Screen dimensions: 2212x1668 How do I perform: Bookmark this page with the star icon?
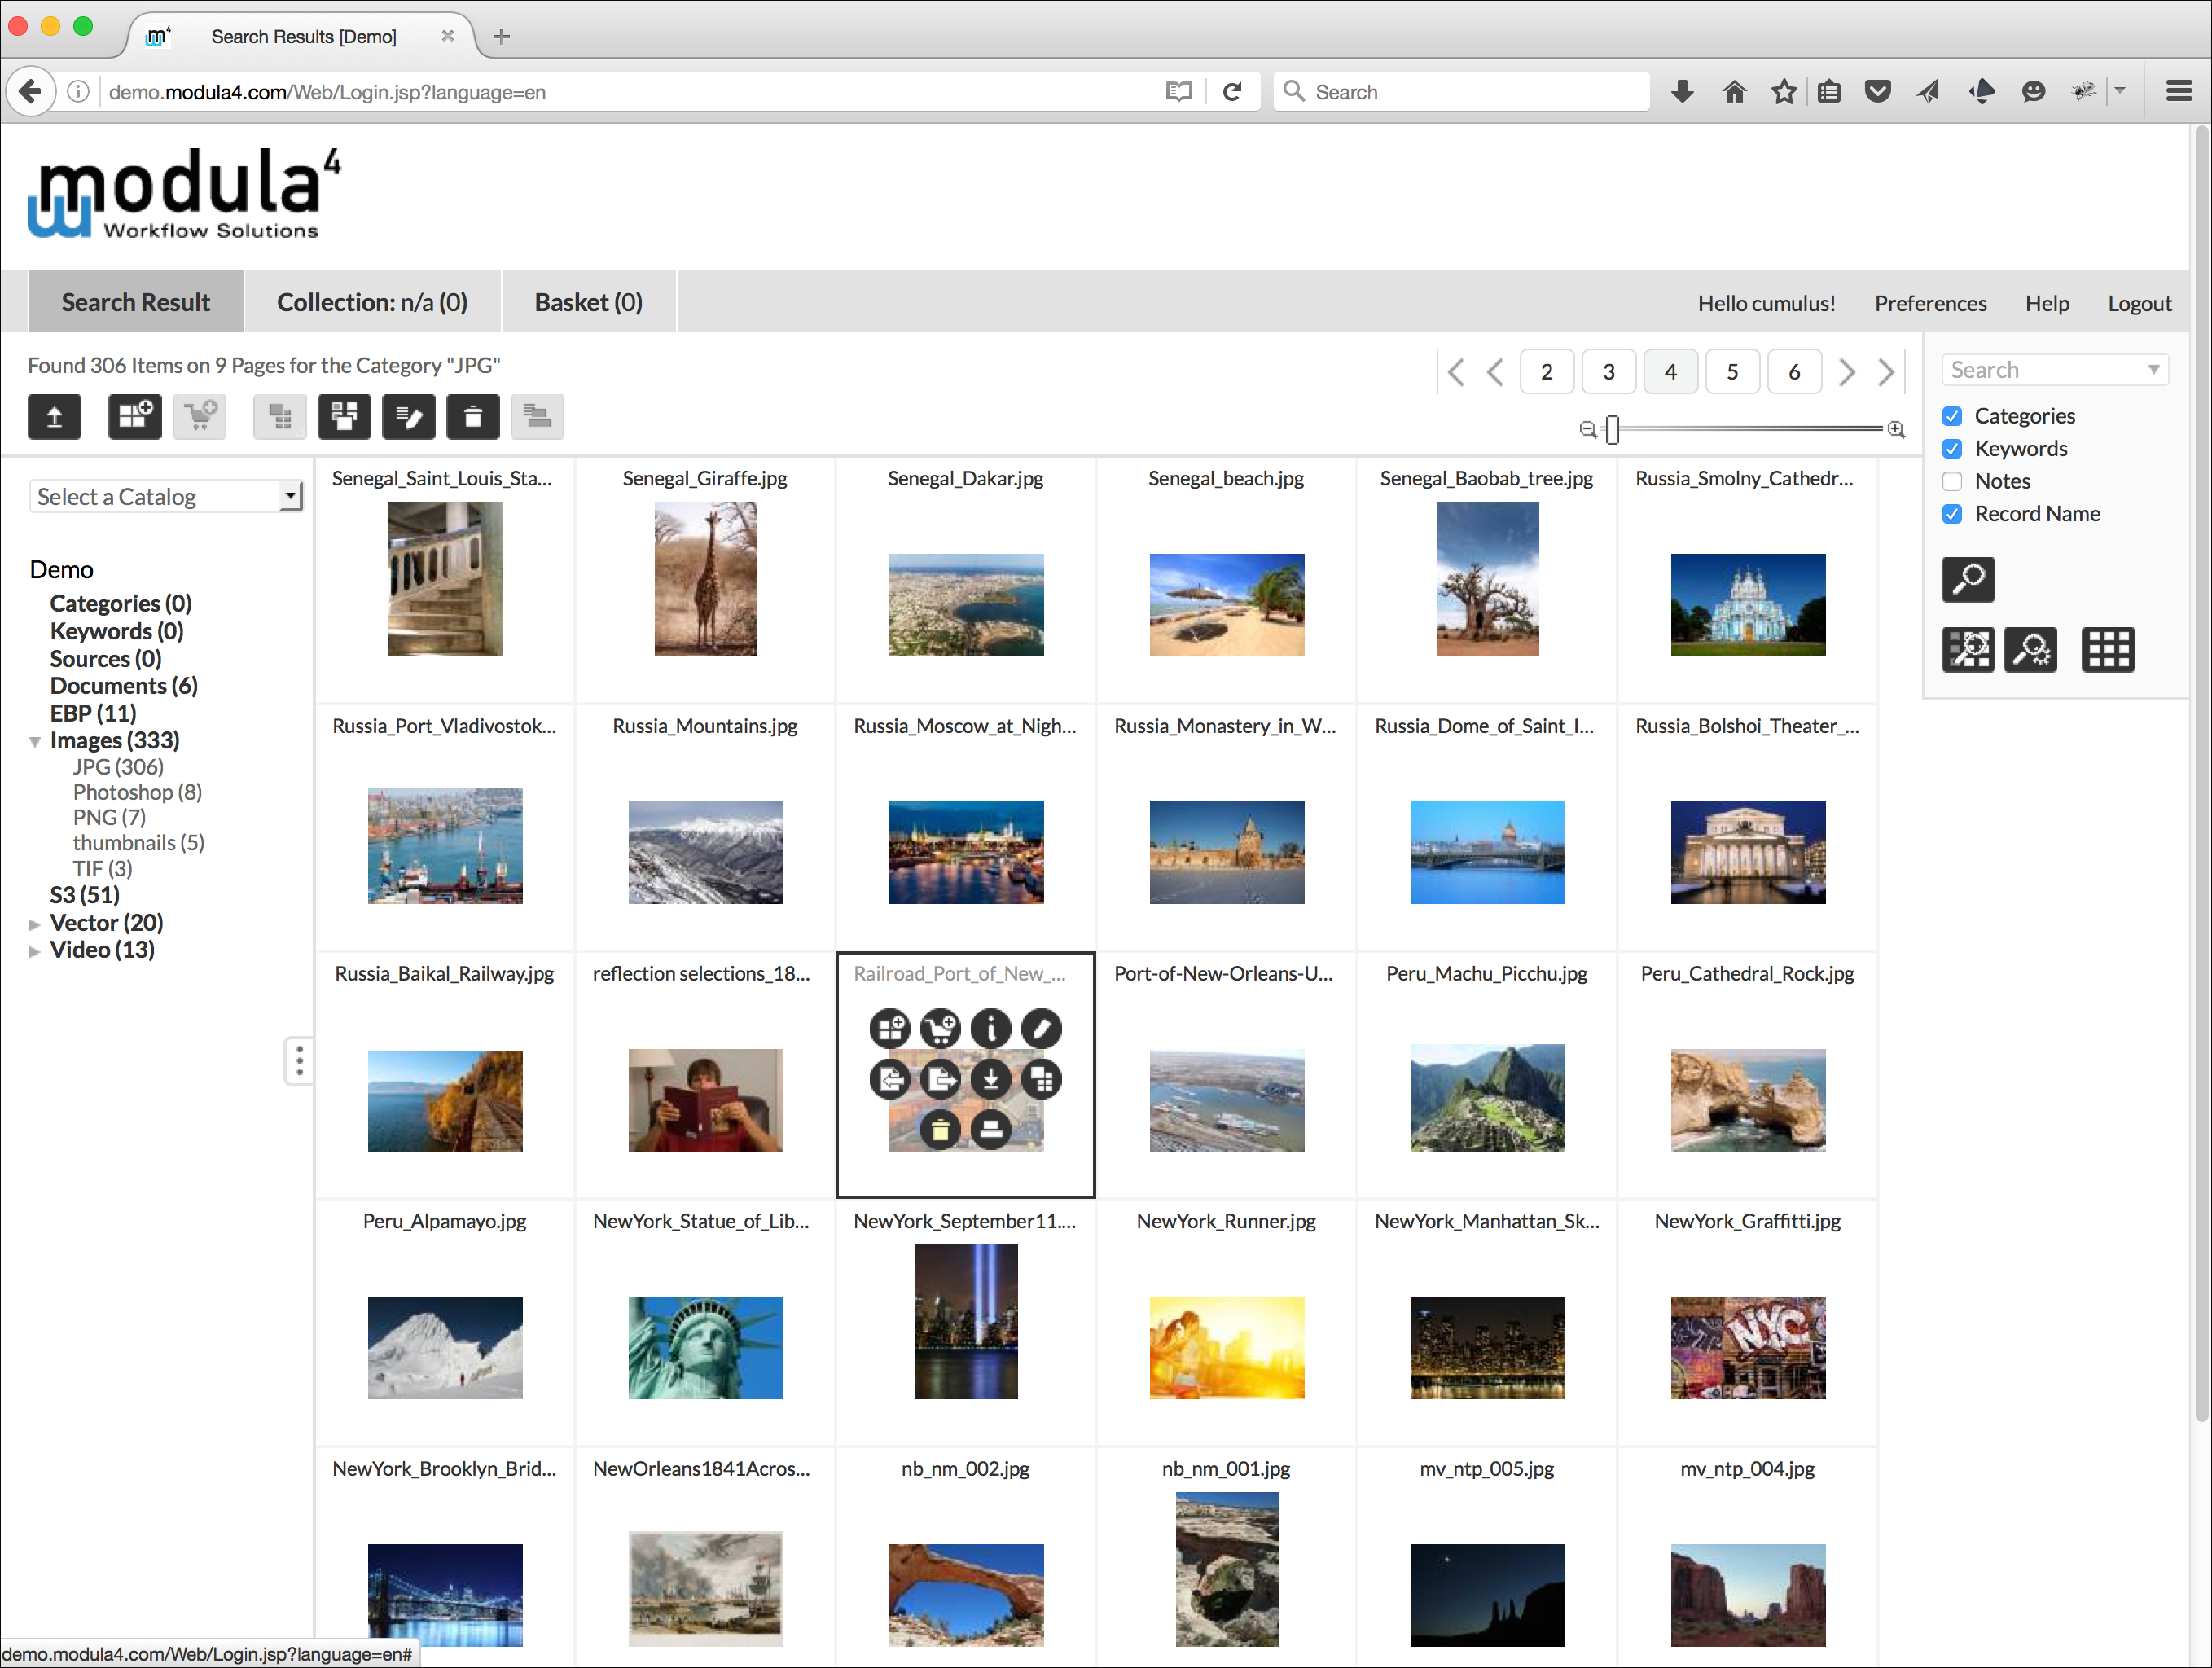(1784, 92)
